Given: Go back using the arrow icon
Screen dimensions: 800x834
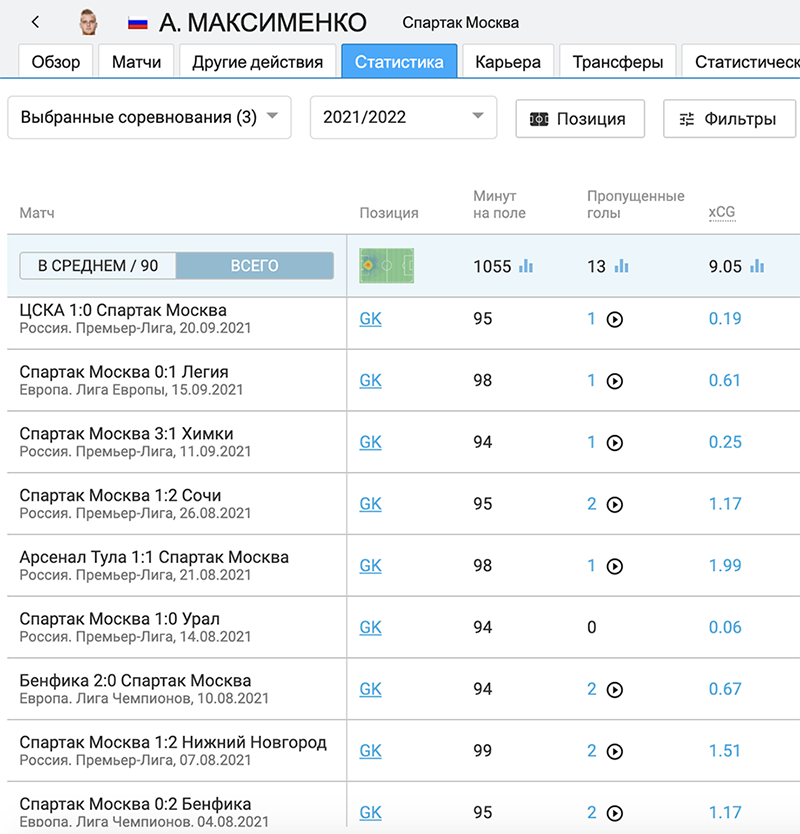Looking at the screenshot, I should (x=36, y=22).
